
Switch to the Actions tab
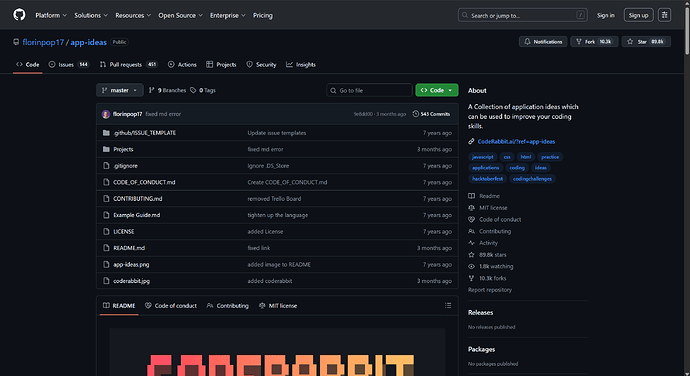[x=182, y=65]
